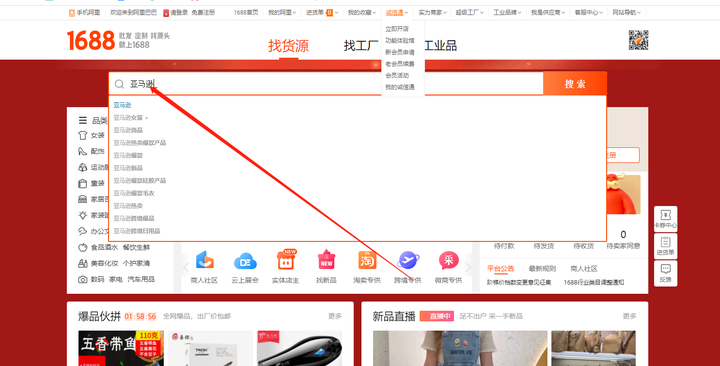Open the QR code image
The height and width of the screenshot is (366, 720).
[x=638, y=40]
